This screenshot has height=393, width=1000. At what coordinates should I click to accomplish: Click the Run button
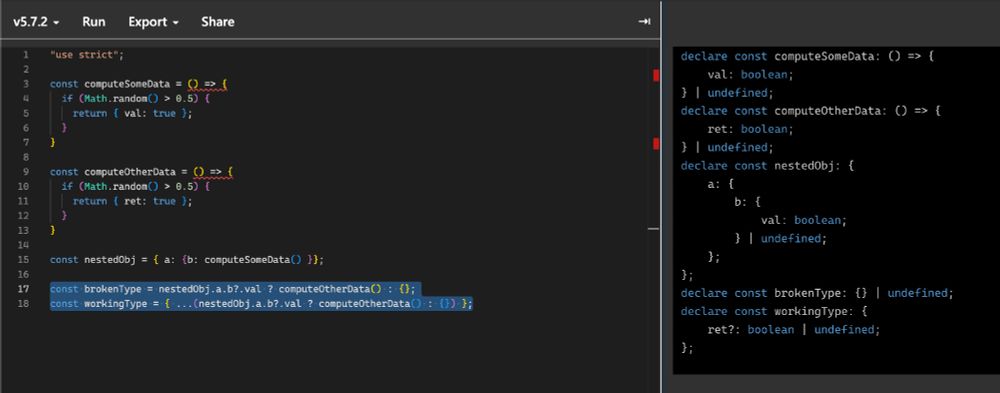94,22
